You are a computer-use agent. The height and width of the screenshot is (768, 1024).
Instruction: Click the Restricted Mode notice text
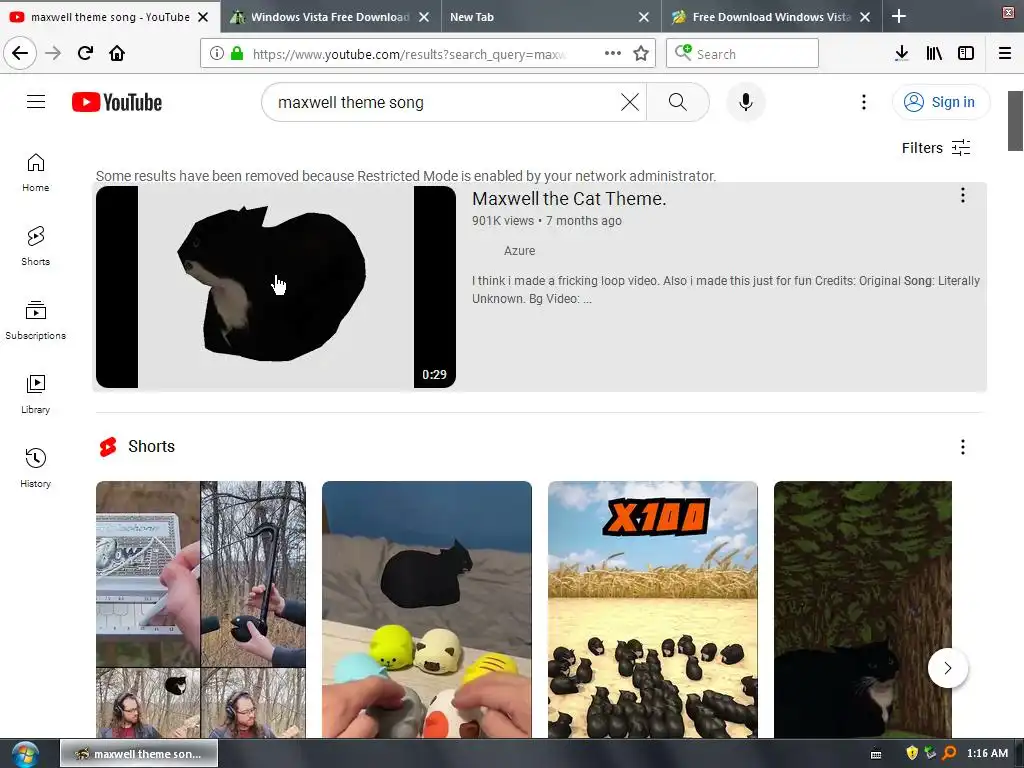pos(406,176)
